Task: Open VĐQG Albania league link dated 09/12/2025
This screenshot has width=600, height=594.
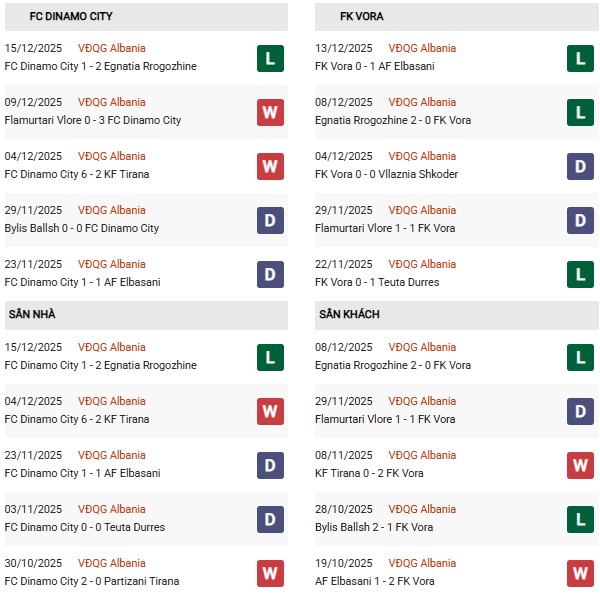Action: coord(111,102)
